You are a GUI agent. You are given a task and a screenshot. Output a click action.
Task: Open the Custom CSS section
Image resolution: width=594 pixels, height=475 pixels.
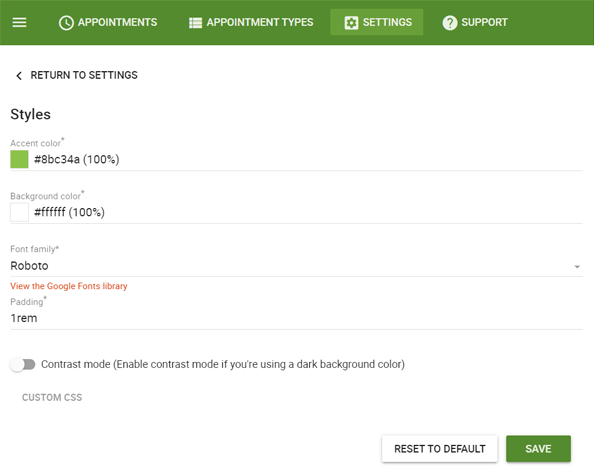tap(52, 397)
